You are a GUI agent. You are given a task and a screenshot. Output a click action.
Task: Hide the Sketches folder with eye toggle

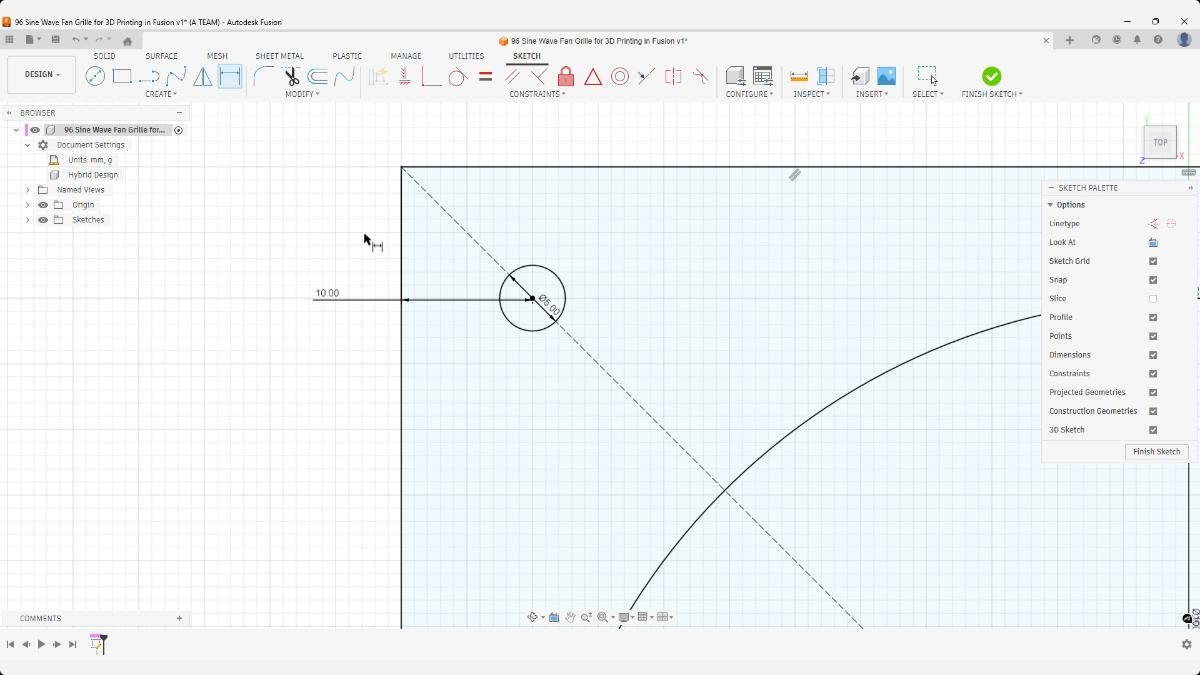tap(42, 219)
